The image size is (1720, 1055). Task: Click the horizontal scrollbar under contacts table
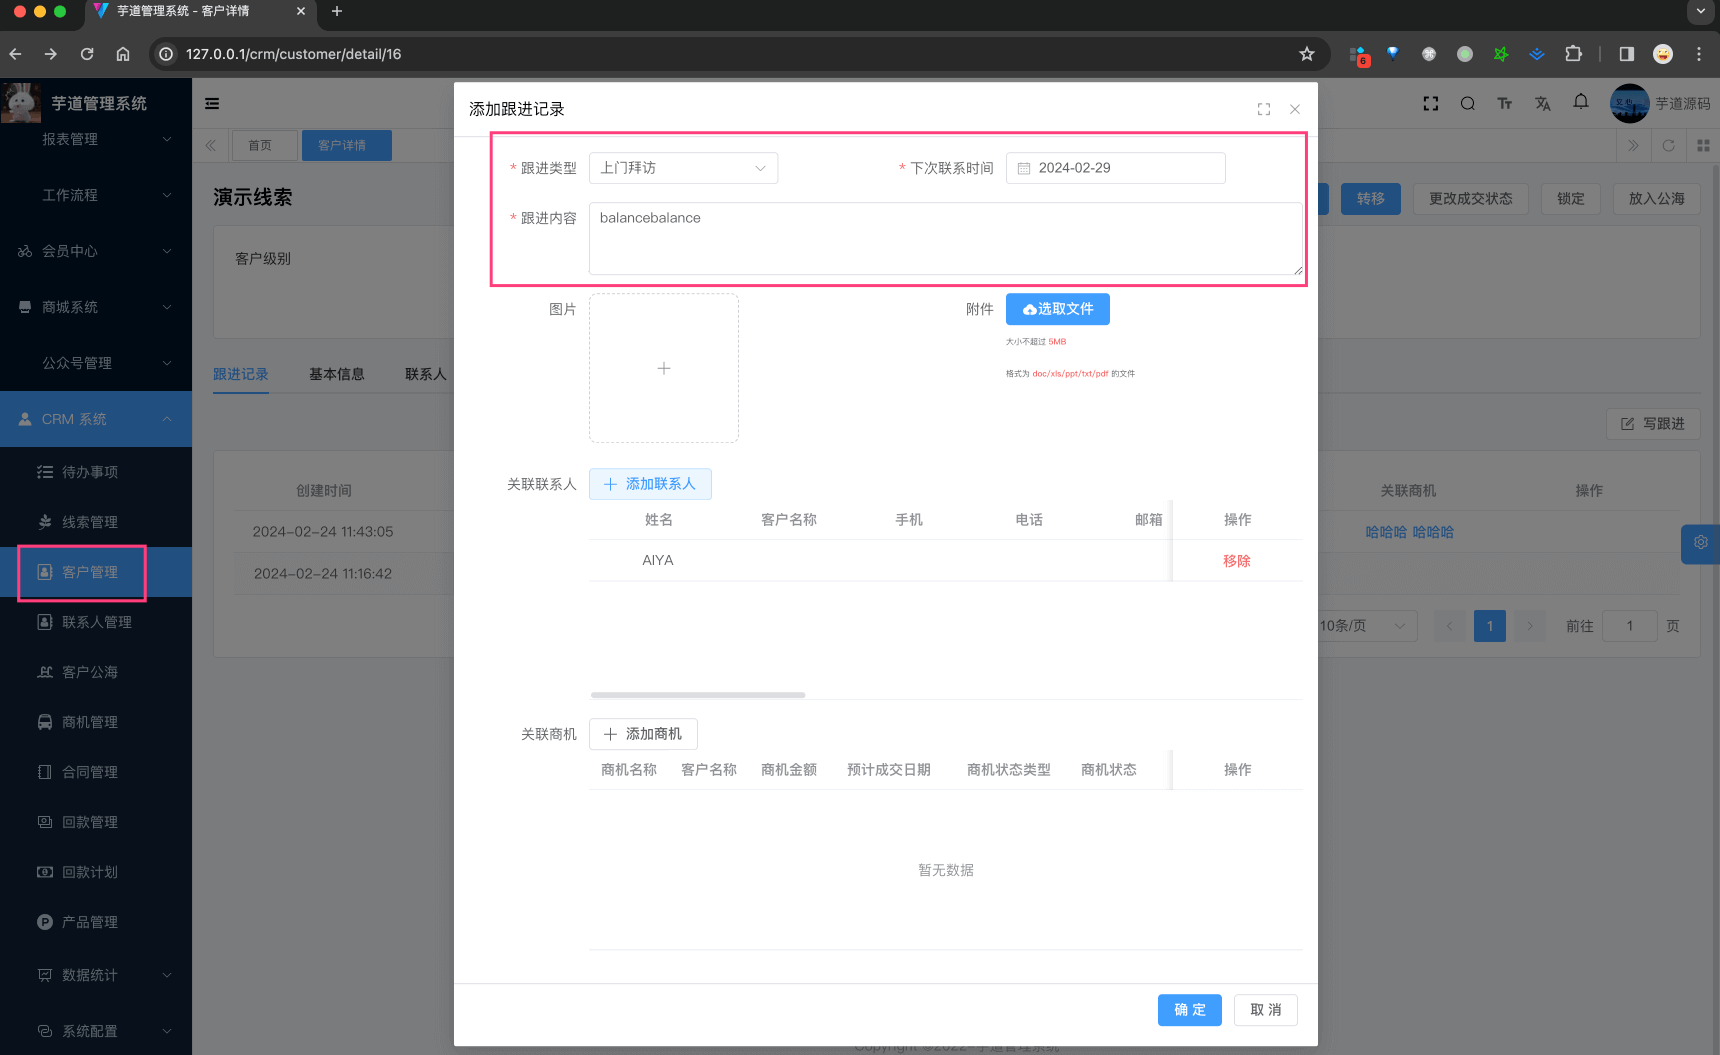click(x=698, y=694)
